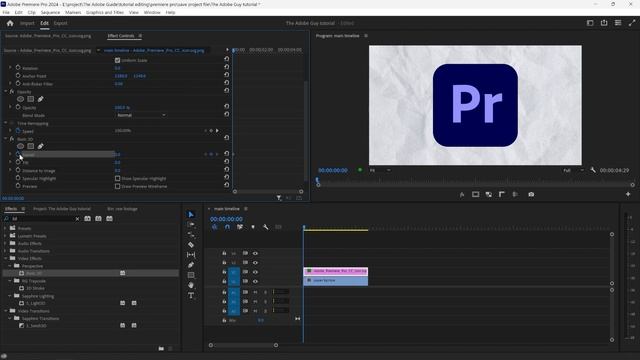Expand the Presets folder

[5, 228]
